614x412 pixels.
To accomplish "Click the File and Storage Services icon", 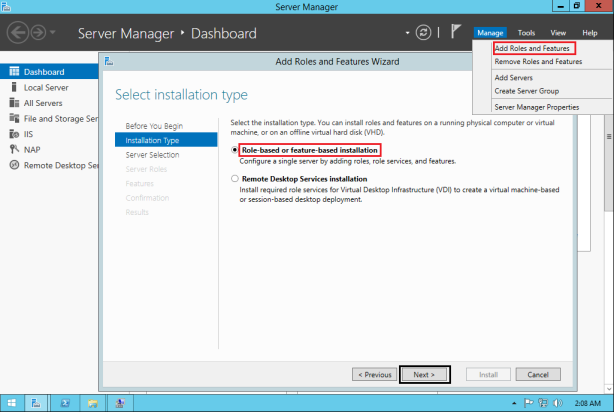I will [x=14, y=118].
